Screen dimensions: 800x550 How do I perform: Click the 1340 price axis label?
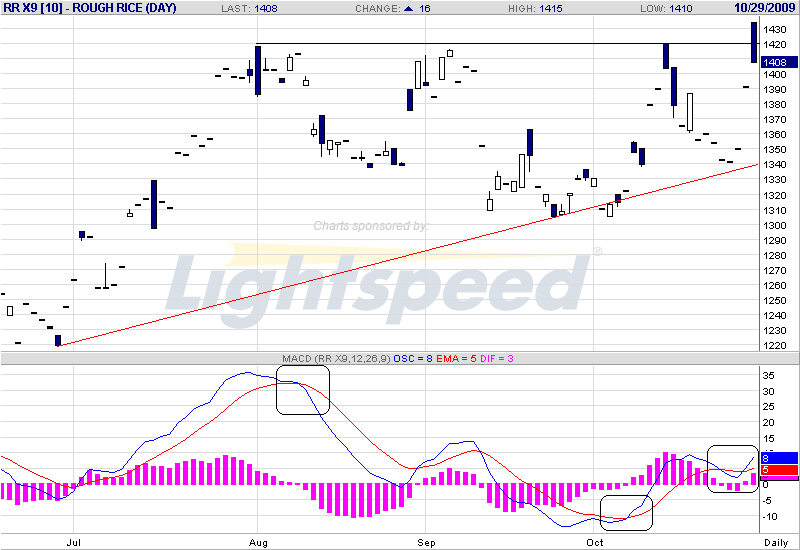click(x=774, y=165)
